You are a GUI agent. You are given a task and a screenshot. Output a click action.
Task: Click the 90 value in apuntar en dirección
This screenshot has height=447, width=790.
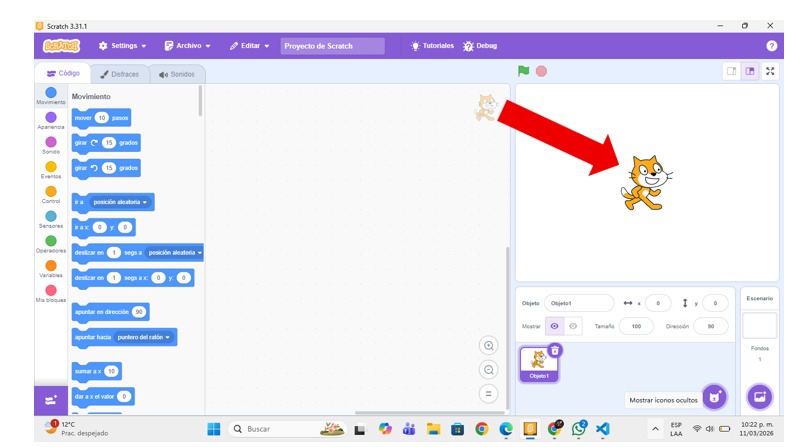coord(139,312)
